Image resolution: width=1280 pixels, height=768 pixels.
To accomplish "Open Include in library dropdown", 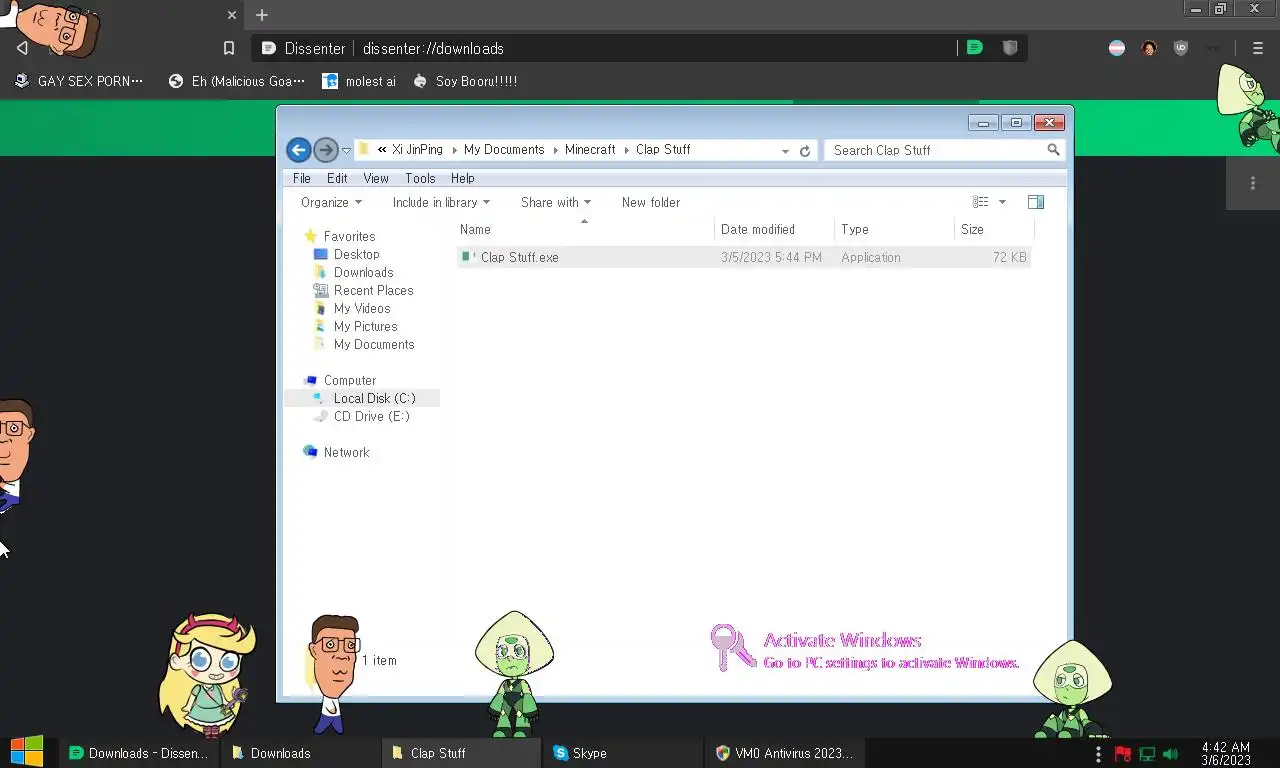I will tap(441, 202).
